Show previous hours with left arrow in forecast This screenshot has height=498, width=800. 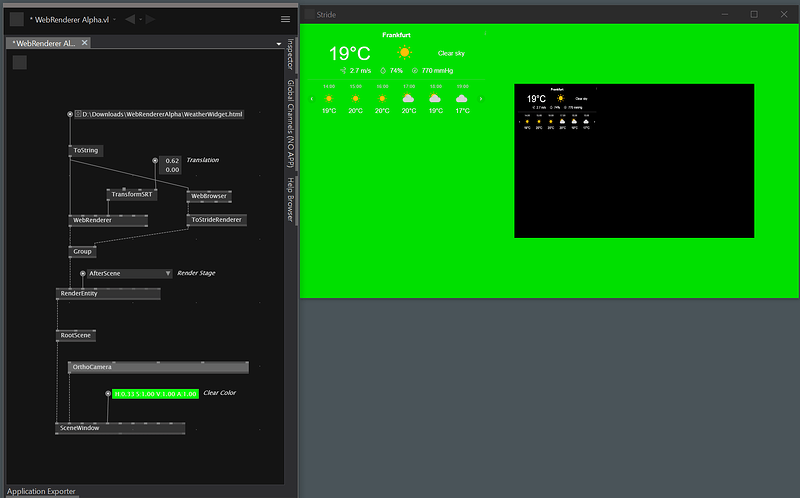tap(312, 99)
